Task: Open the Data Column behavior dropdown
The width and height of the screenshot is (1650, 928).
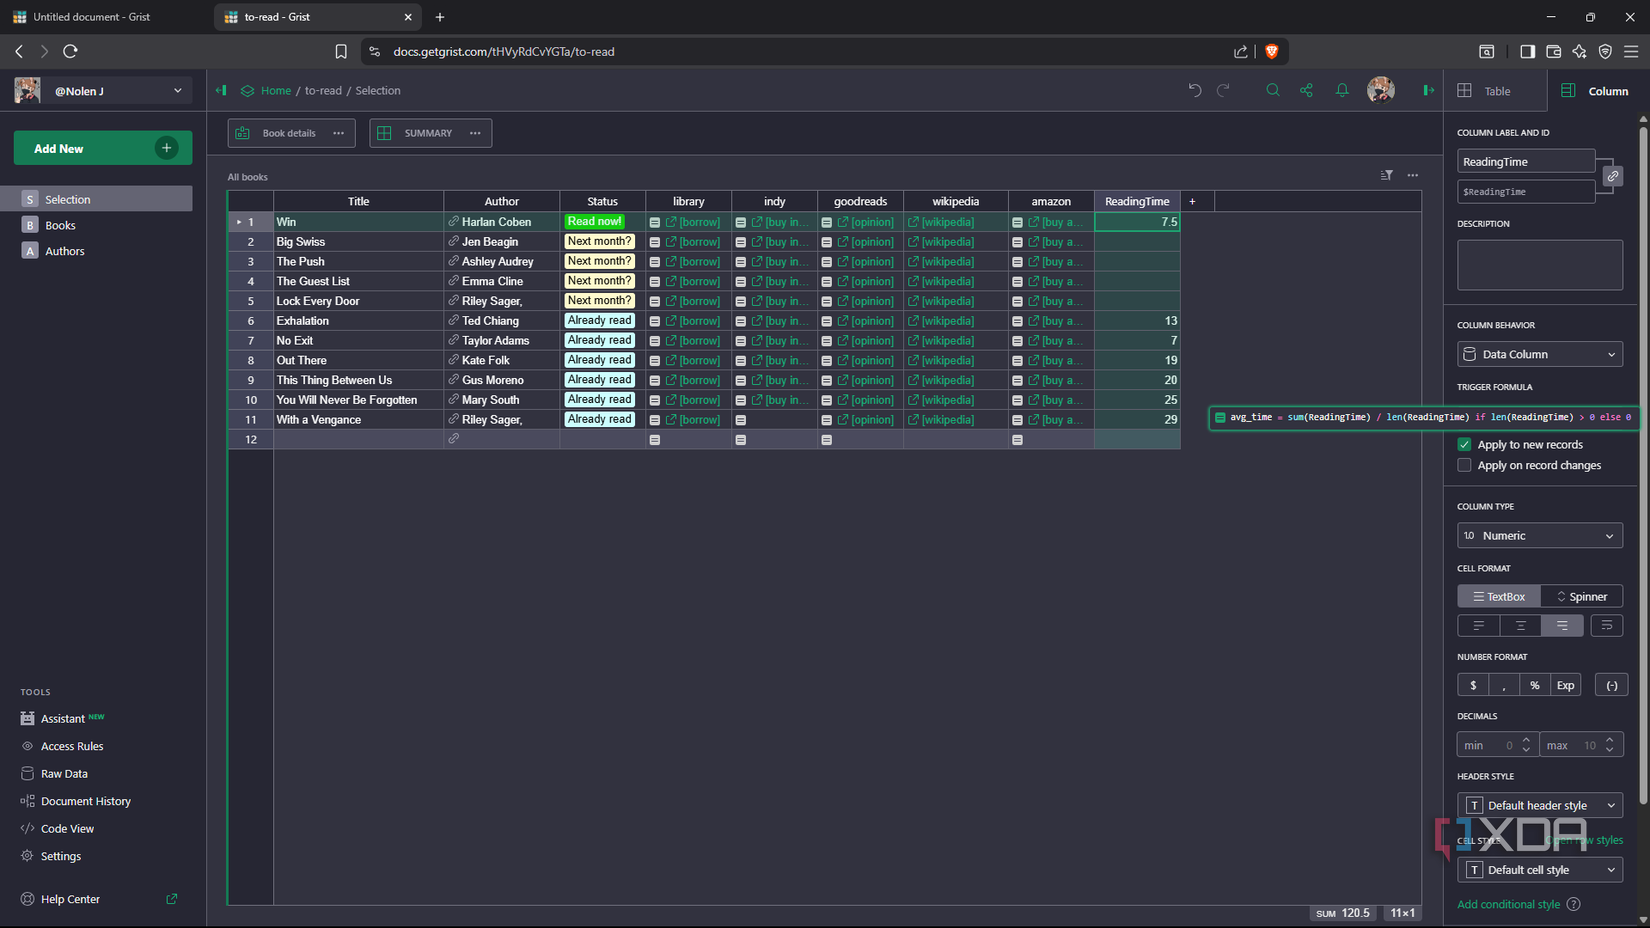Action: pos(1539,354)
